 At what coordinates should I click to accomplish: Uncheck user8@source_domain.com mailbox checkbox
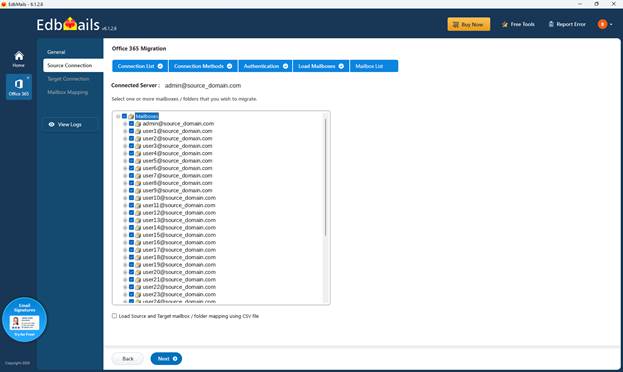coord(132,183)
